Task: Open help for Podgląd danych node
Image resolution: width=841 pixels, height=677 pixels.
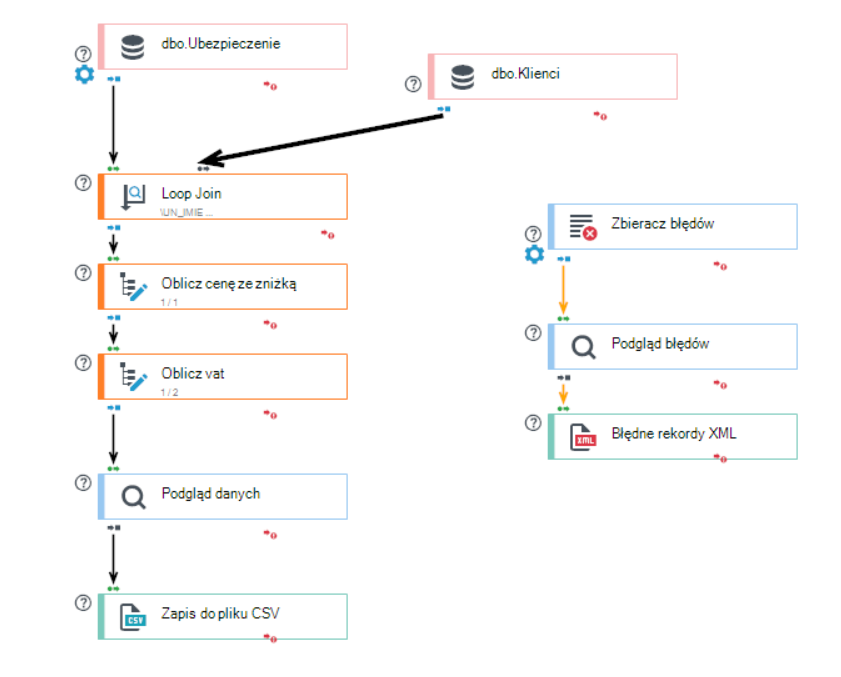Action: 83,483
